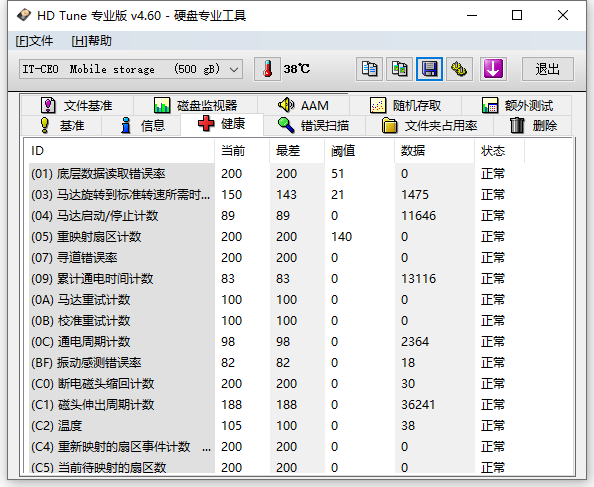594x487 pixels.
Task: Click the HD Tune title bar app icon
Action: pyautogui.click(x=23, y=15)
